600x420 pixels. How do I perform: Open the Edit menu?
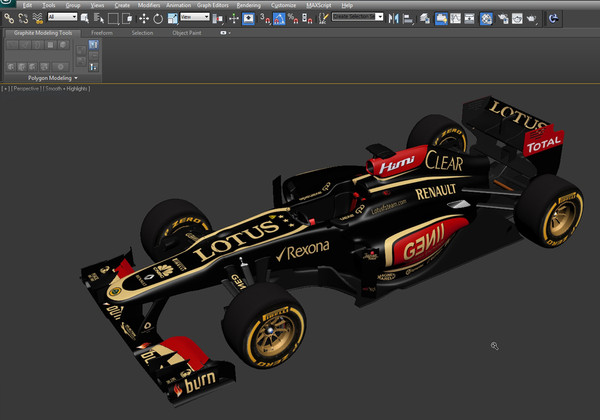(x=27, y=5)
